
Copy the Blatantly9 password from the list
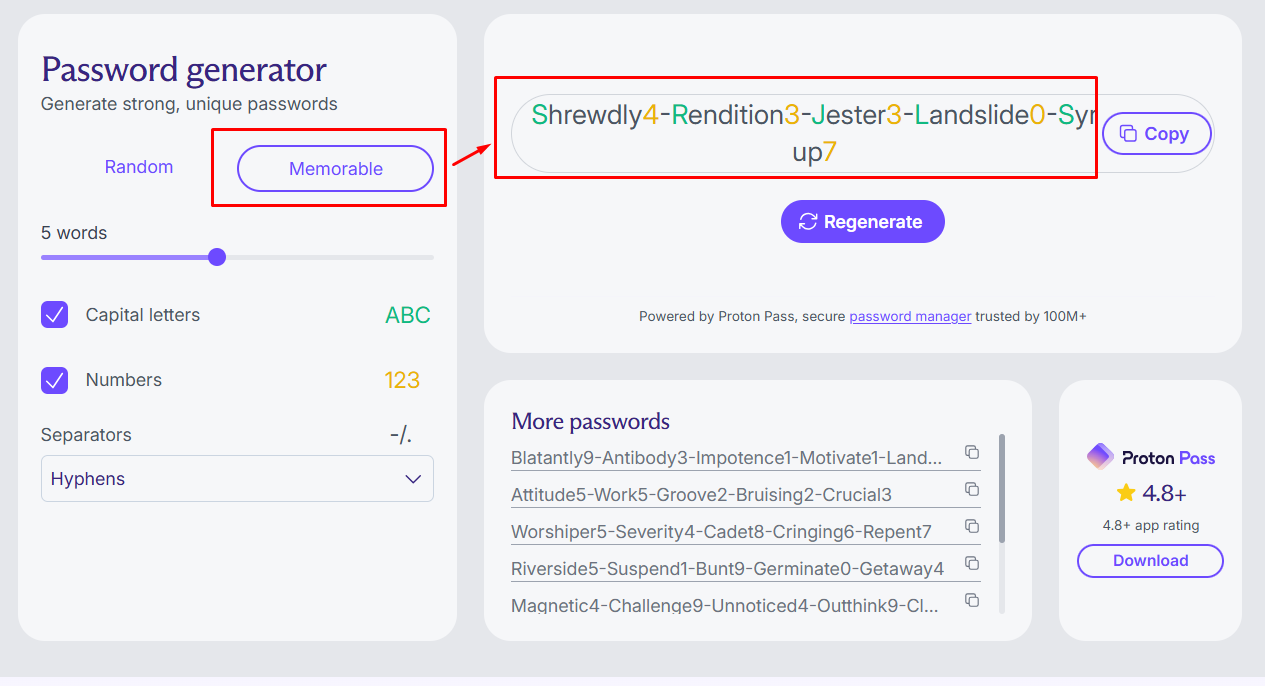point(972,453)
